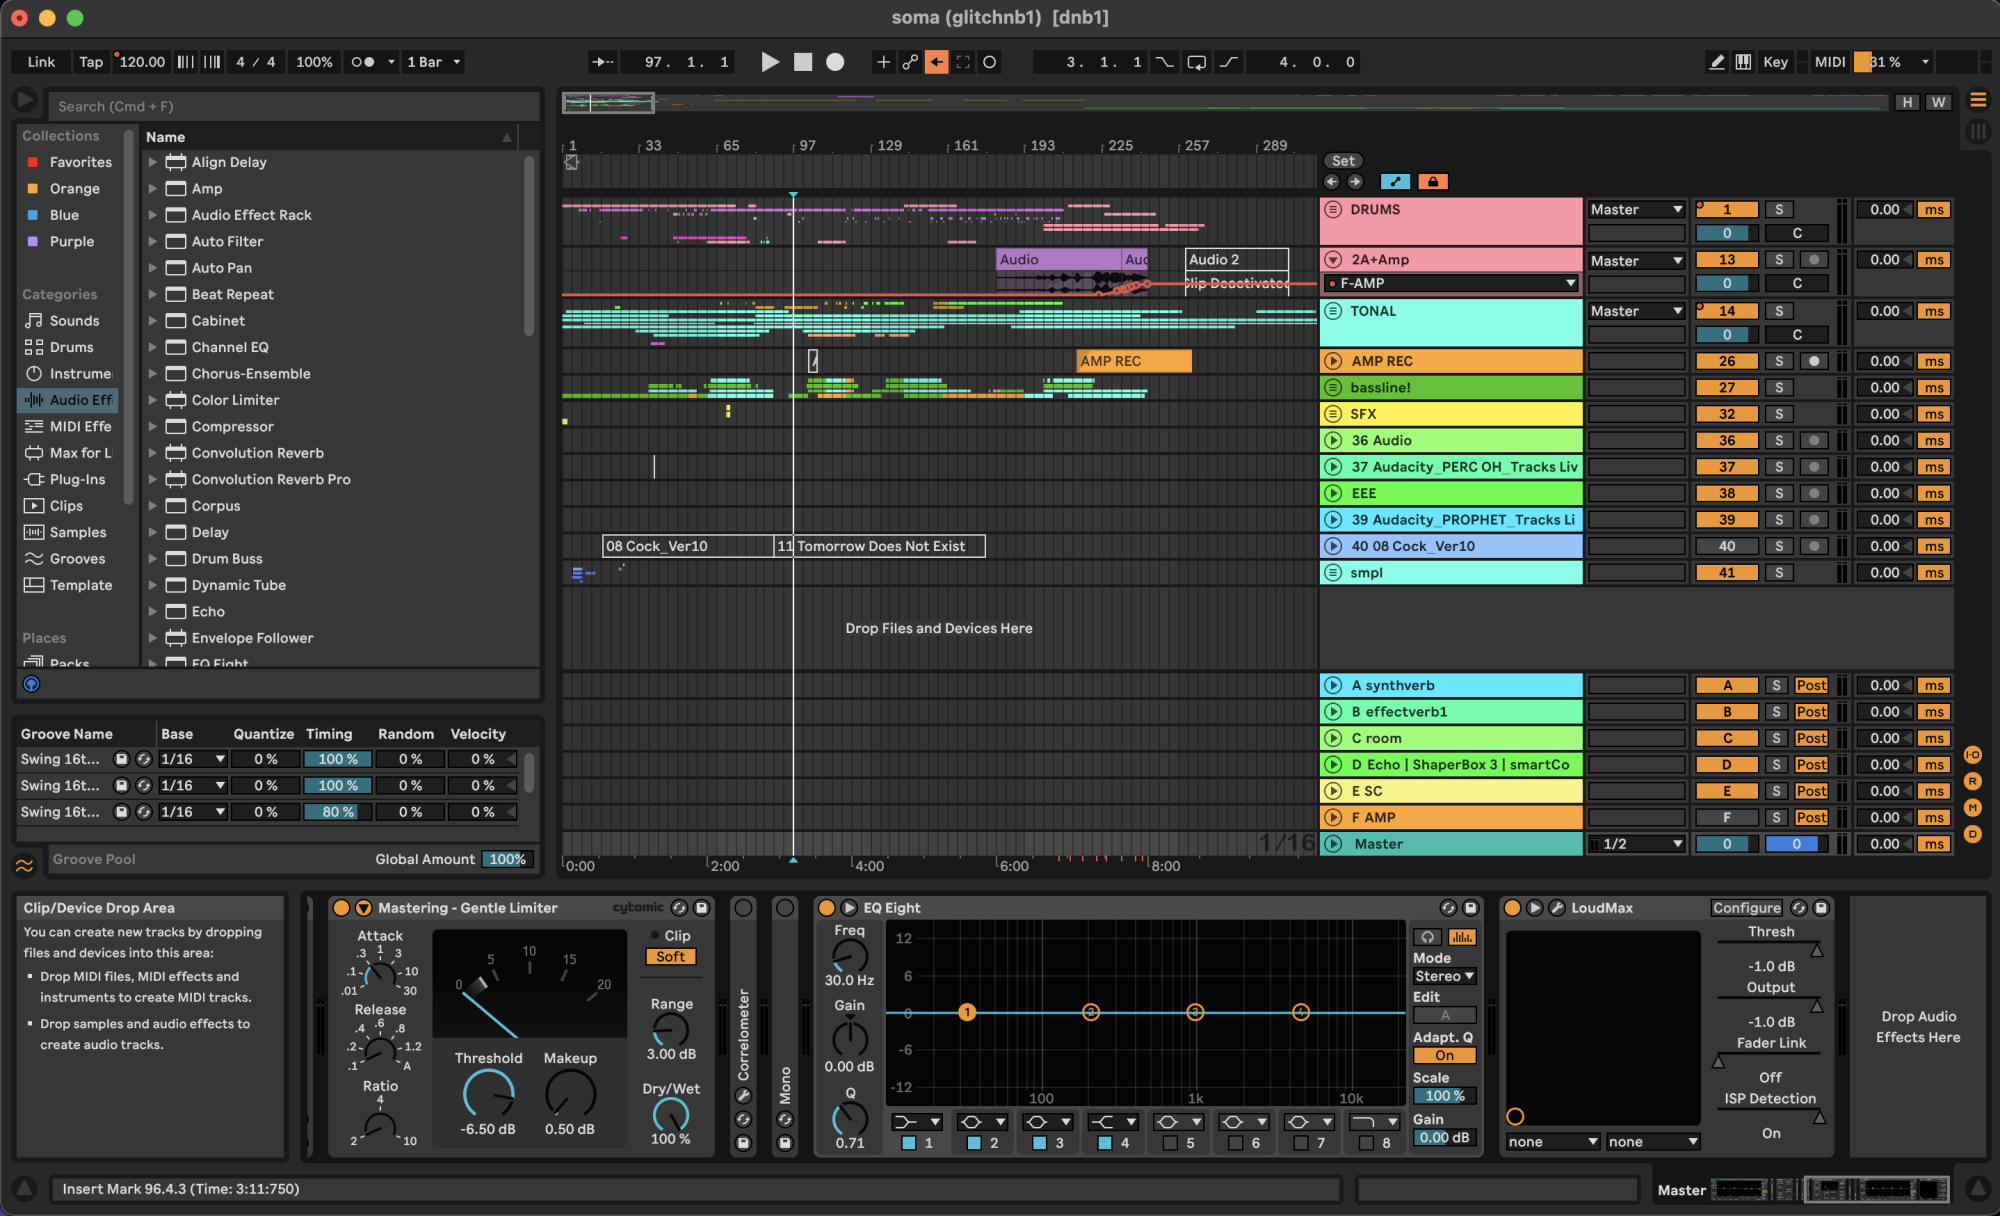Screen dimensions: 2000x1216
Task: Click Configure on LoudMax
Action: (1746, 908)
